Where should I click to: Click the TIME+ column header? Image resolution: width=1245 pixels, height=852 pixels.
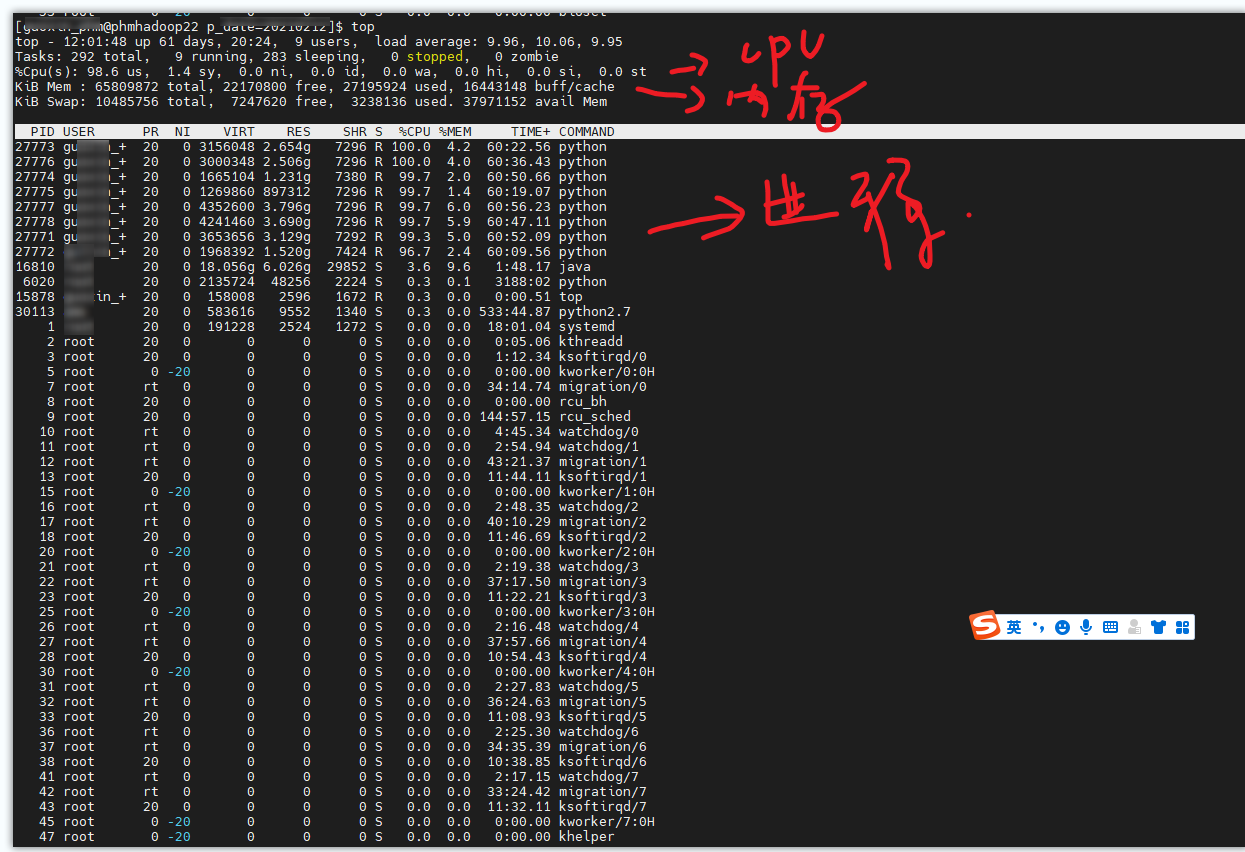click(531, 132)
